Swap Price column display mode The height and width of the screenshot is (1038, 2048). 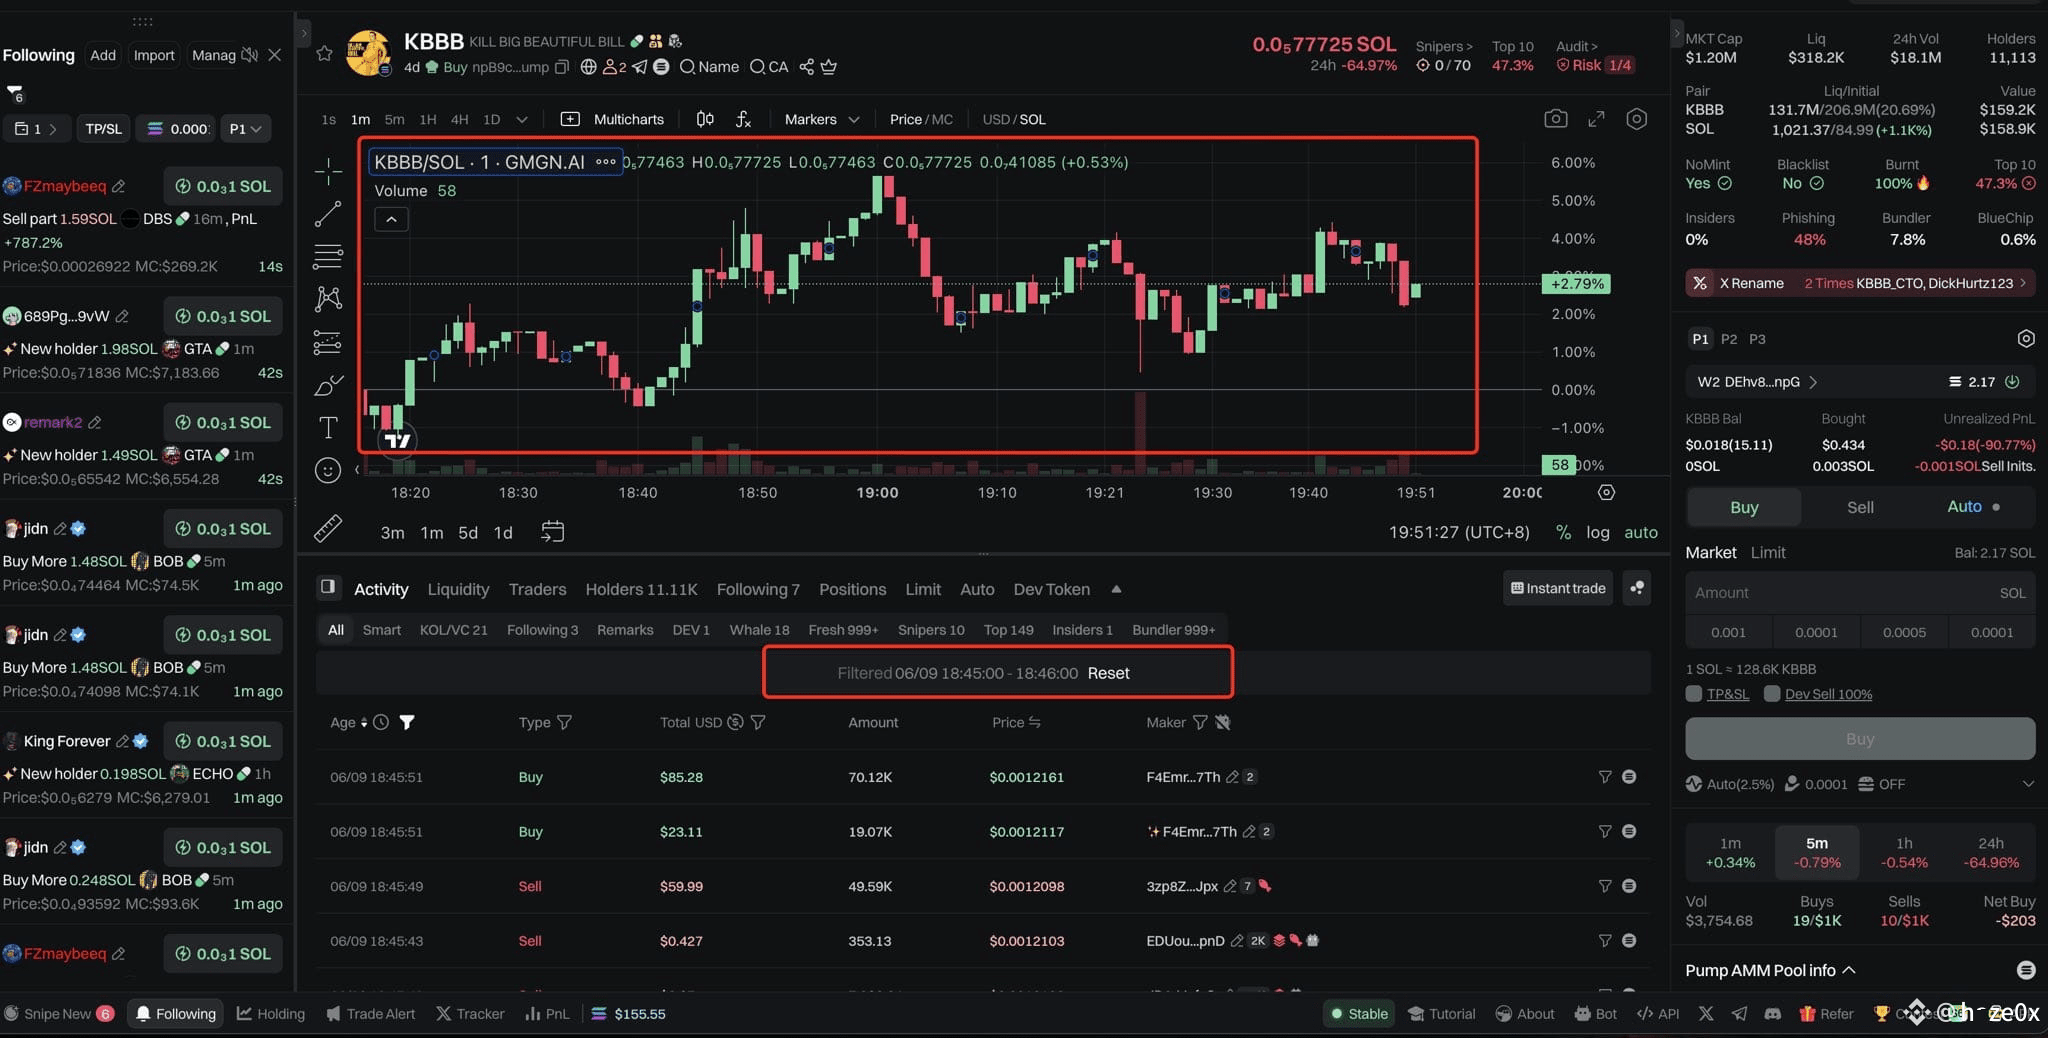pyautogui.click(x=1035, y=722)
